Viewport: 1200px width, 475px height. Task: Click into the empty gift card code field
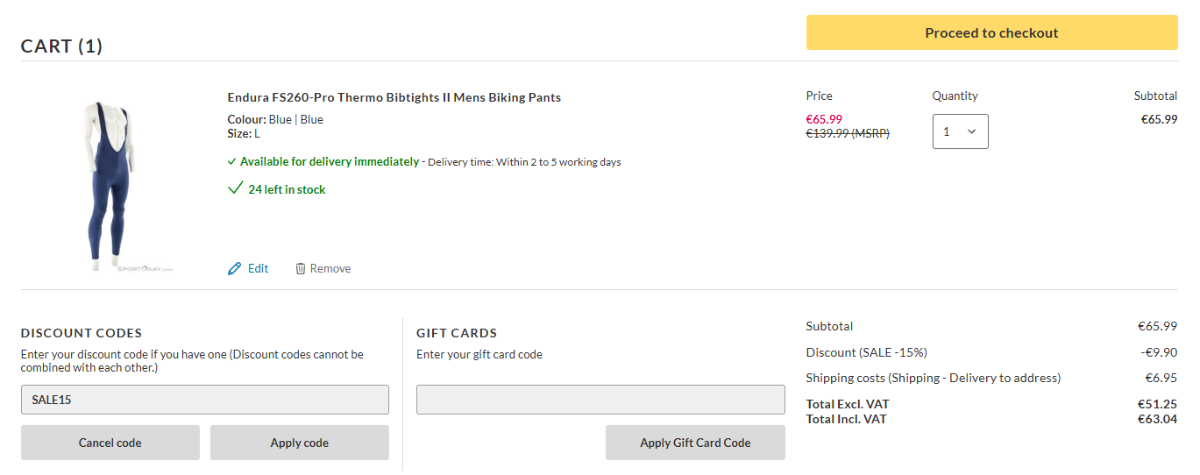coord(600,399)
